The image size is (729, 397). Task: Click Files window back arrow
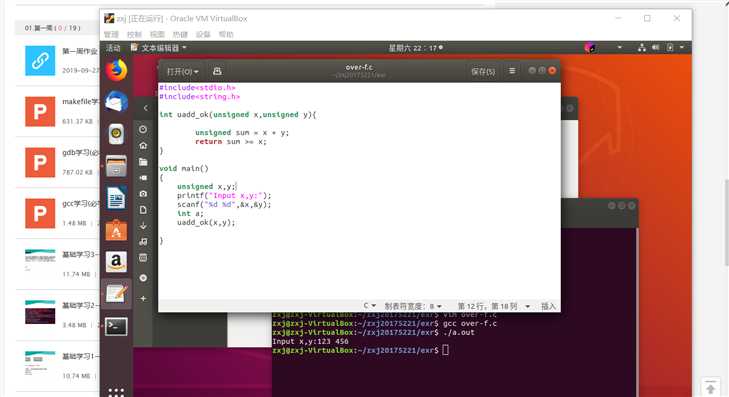[146, 108]
